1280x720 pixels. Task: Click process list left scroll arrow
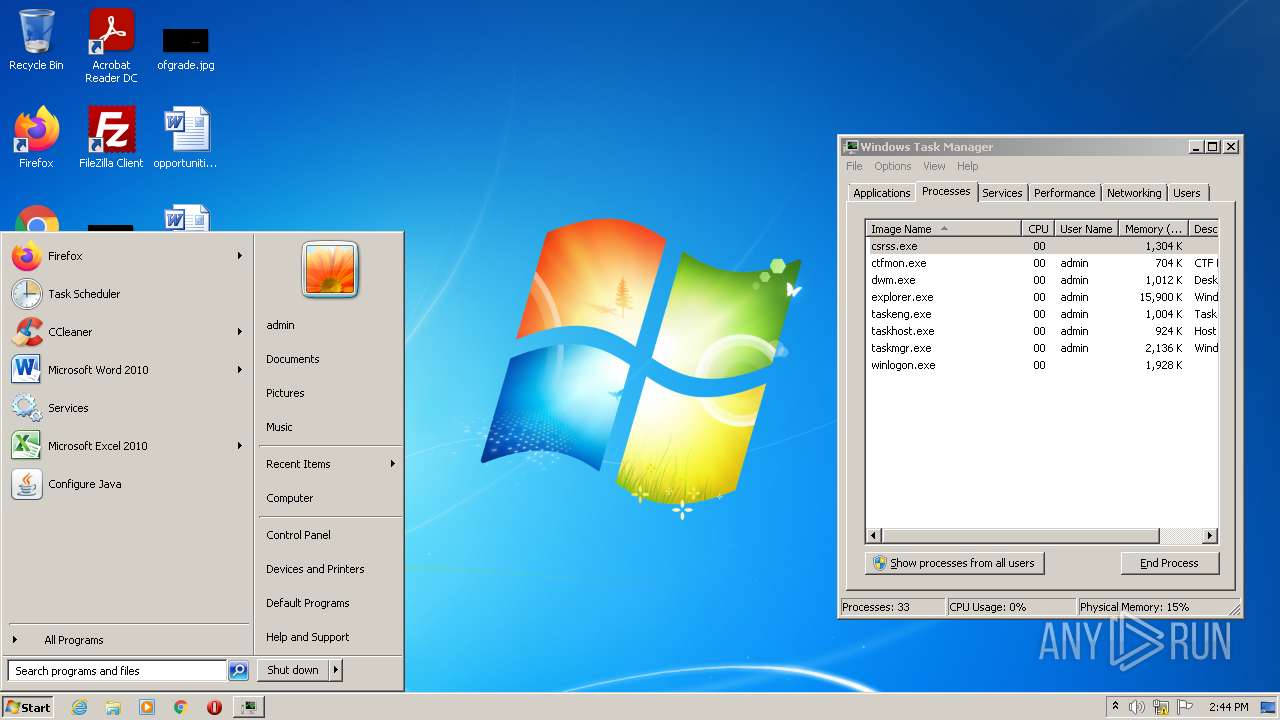point(874,536)
